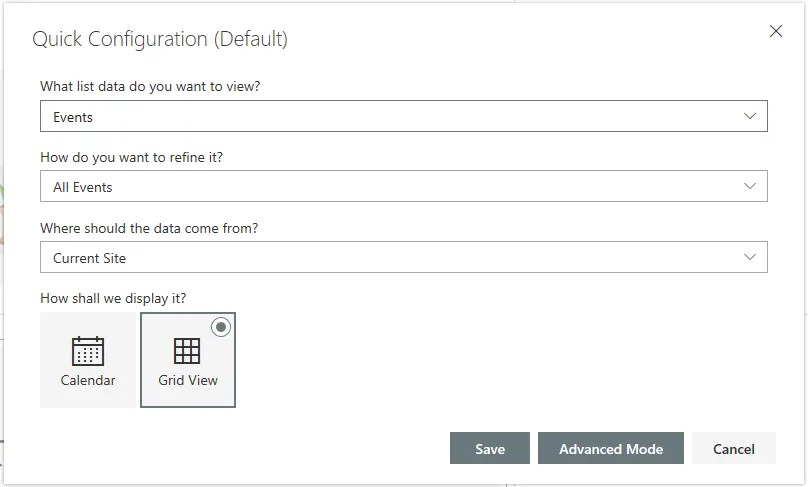808x487 pixels.
Task: Choose the Calendar display icon
Action: pyautogui.click(x=88, y=351)
